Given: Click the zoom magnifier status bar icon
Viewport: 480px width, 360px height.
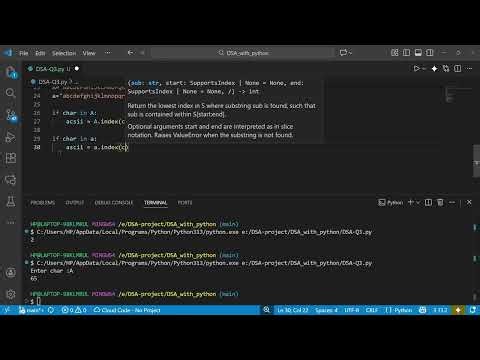Looking at the screenshot, I should 266,310.
